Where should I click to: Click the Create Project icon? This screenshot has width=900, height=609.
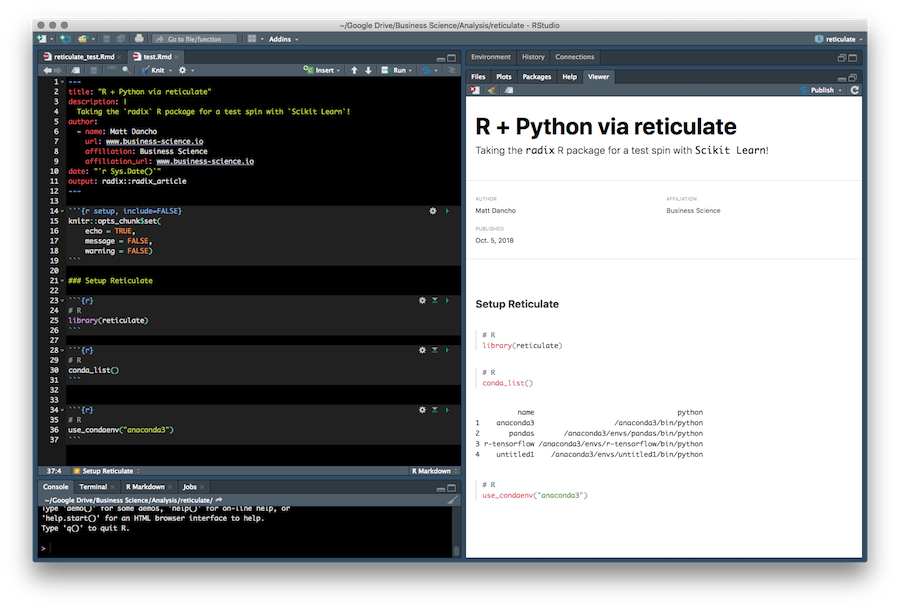click(x=65, y=39)
